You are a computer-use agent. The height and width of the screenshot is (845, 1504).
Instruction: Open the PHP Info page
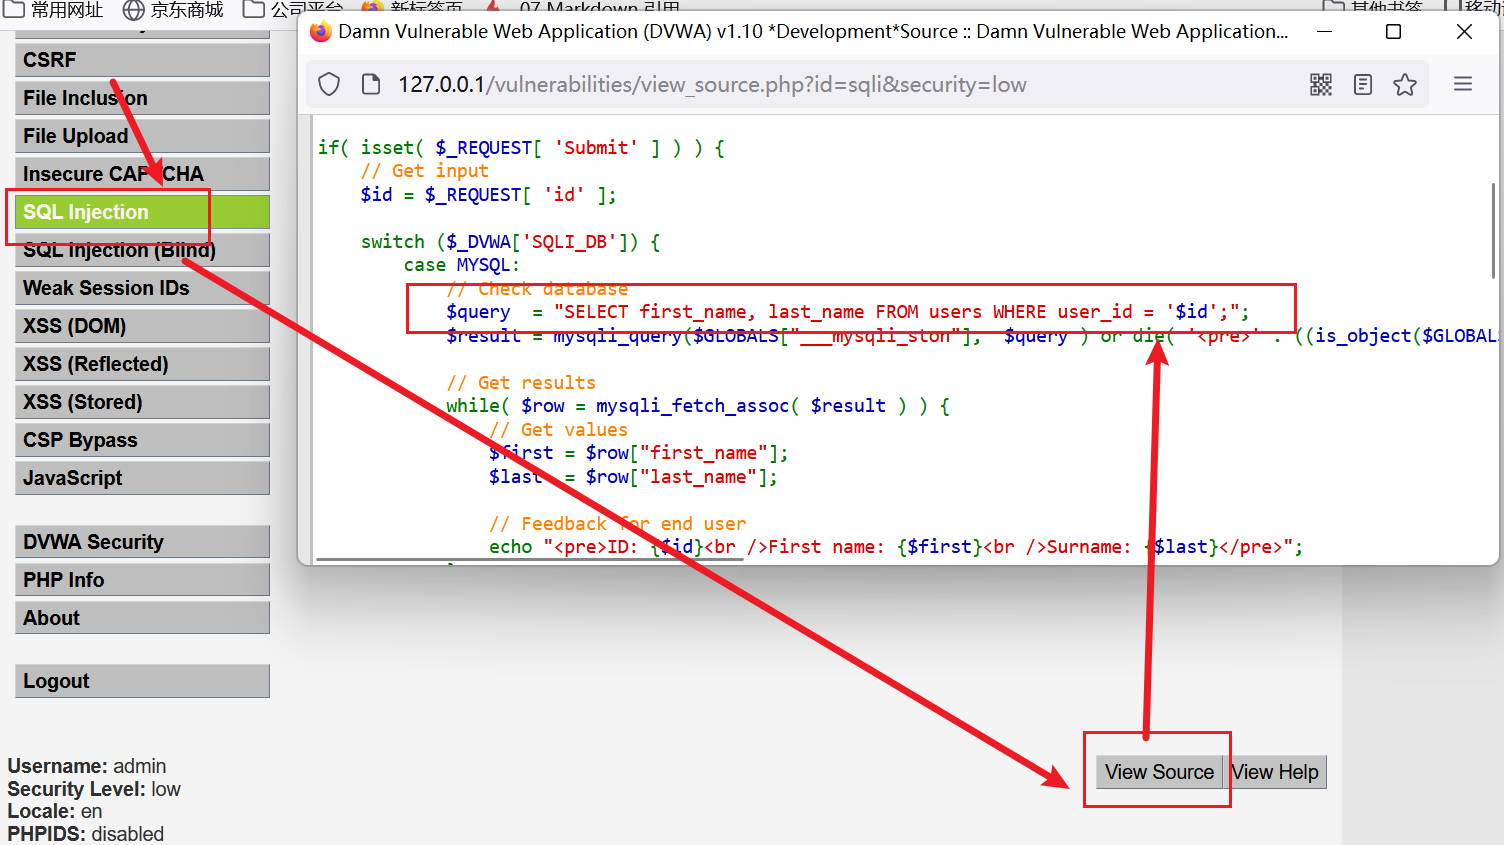coord(142,580)
